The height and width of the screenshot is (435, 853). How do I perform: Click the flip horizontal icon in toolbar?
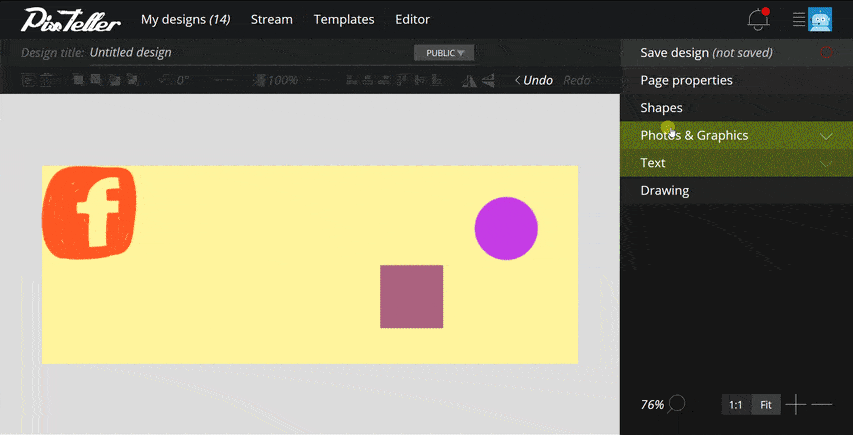click(469, 80)
